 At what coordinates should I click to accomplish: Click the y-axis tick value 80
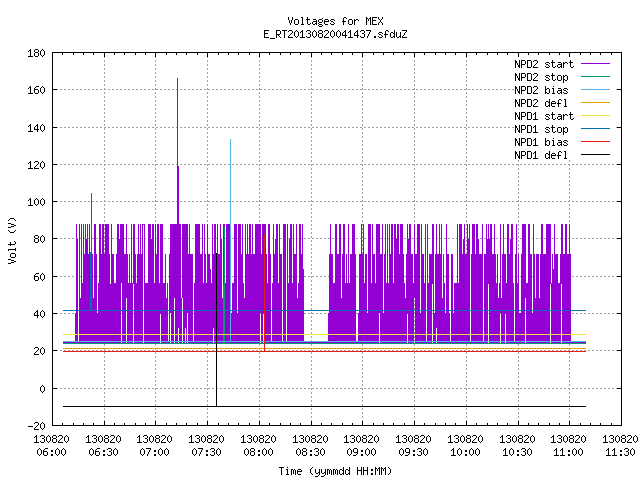point(40,239)
